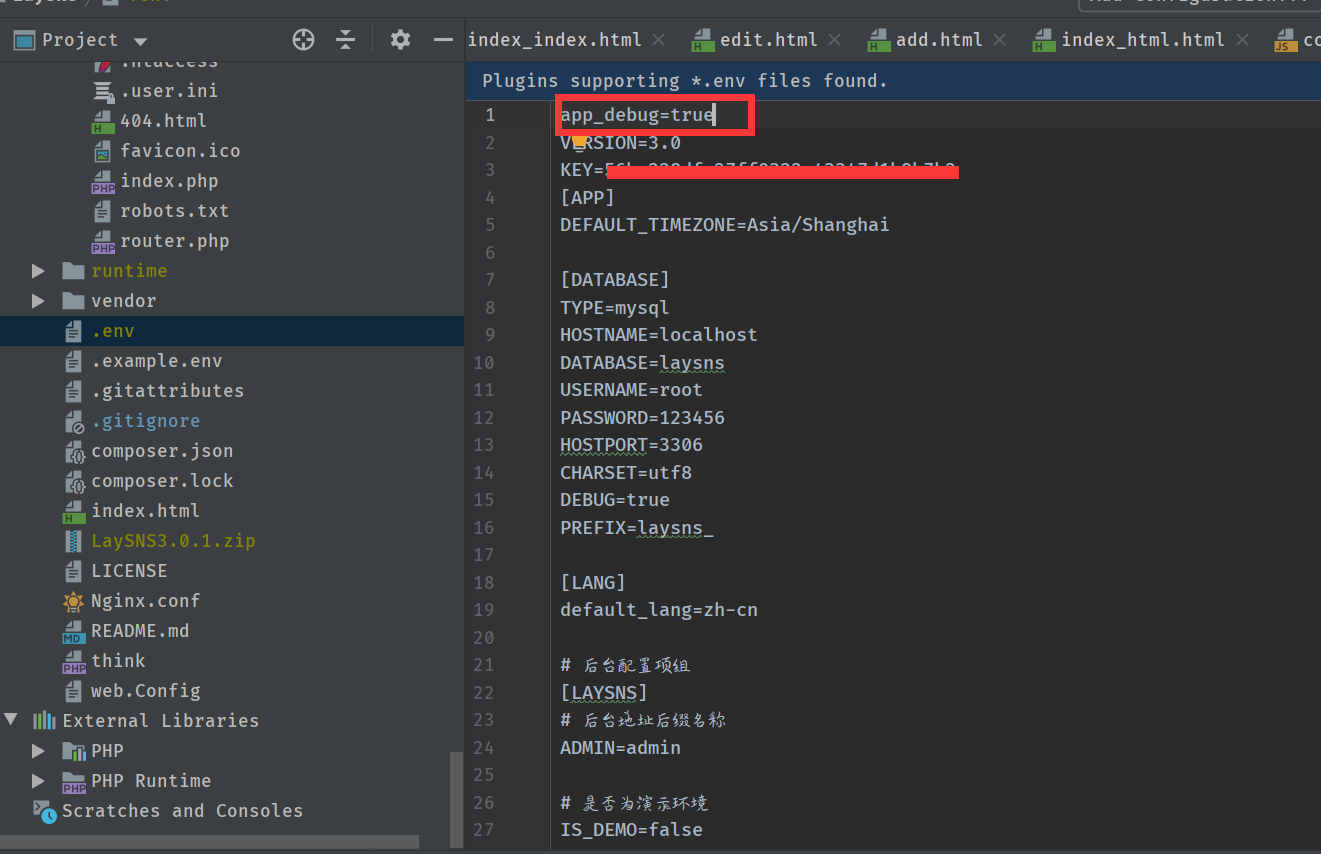
Task: Expand the PHP Runtime node
Action: pos(38,781)
